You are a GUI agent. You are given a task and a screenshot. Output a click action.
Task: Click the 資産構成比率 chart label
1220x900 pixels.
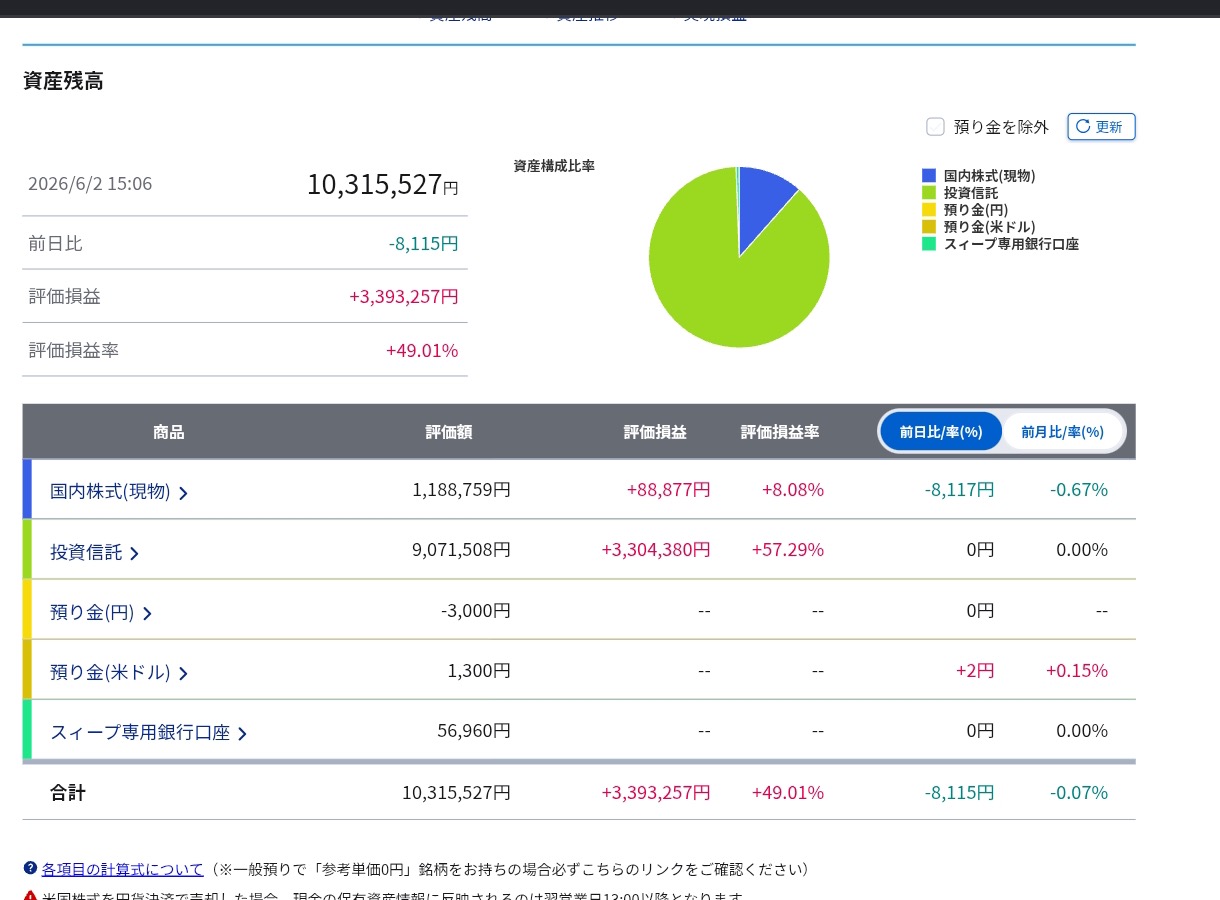click(554, 166)
